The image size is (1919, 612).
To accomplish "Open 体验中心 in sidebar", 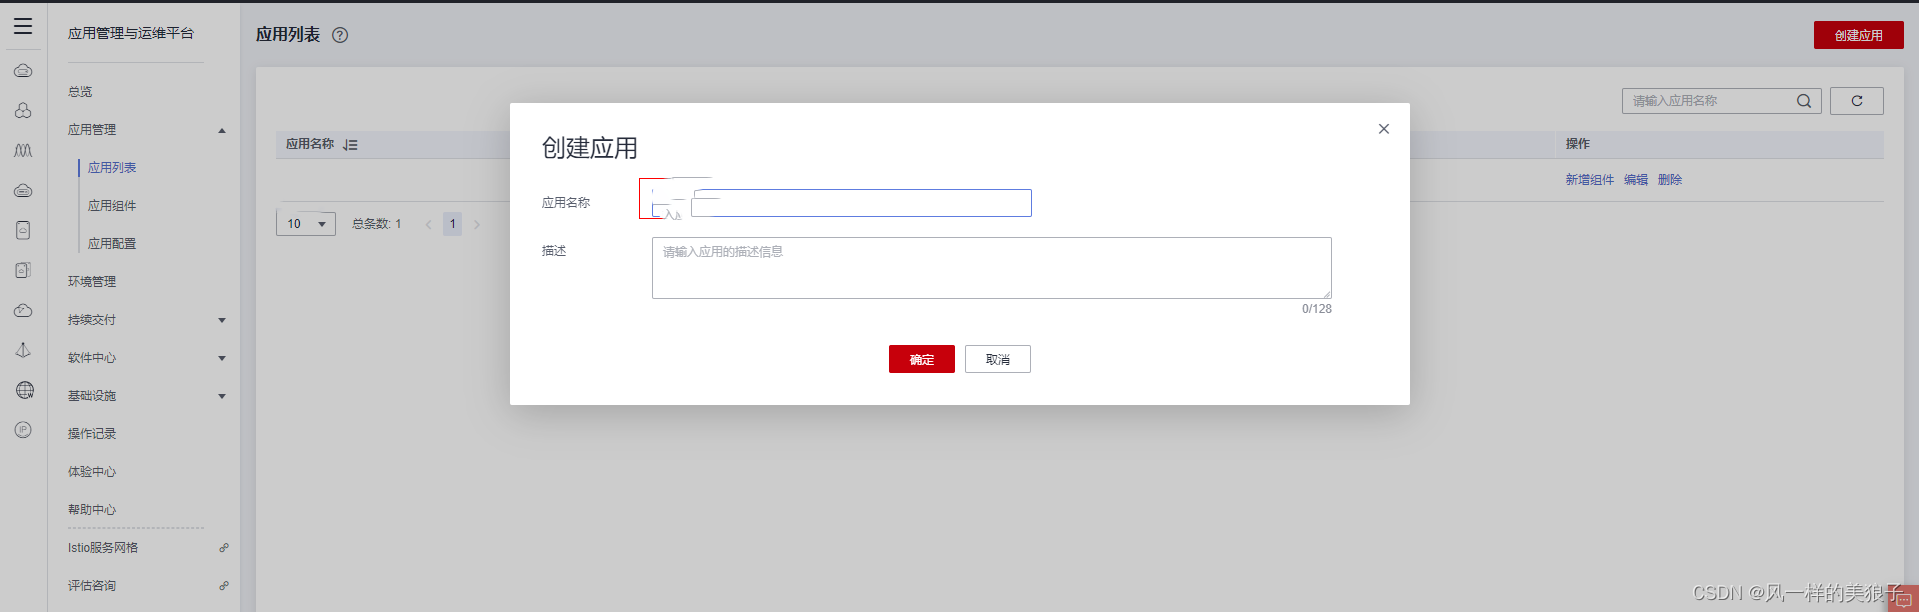I will point(92,472).
